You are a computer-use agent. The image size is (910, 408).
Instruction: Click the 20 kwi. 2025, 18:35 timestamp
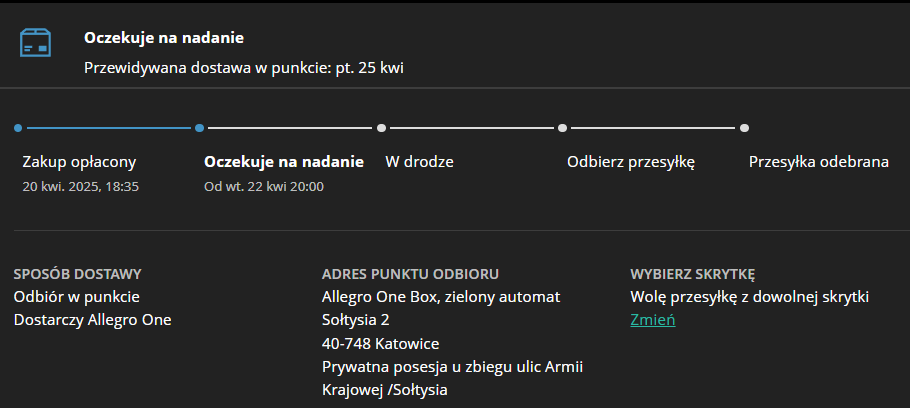click(x=80, y=186)
